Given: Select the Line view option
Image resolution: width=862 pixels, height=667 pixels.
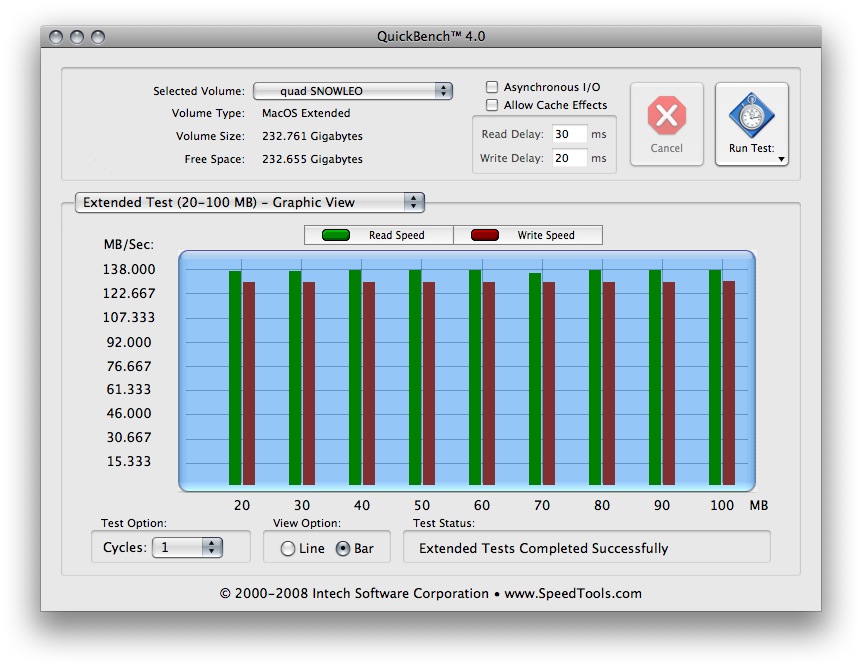Looking at the screenshot, I should point(288,548).
